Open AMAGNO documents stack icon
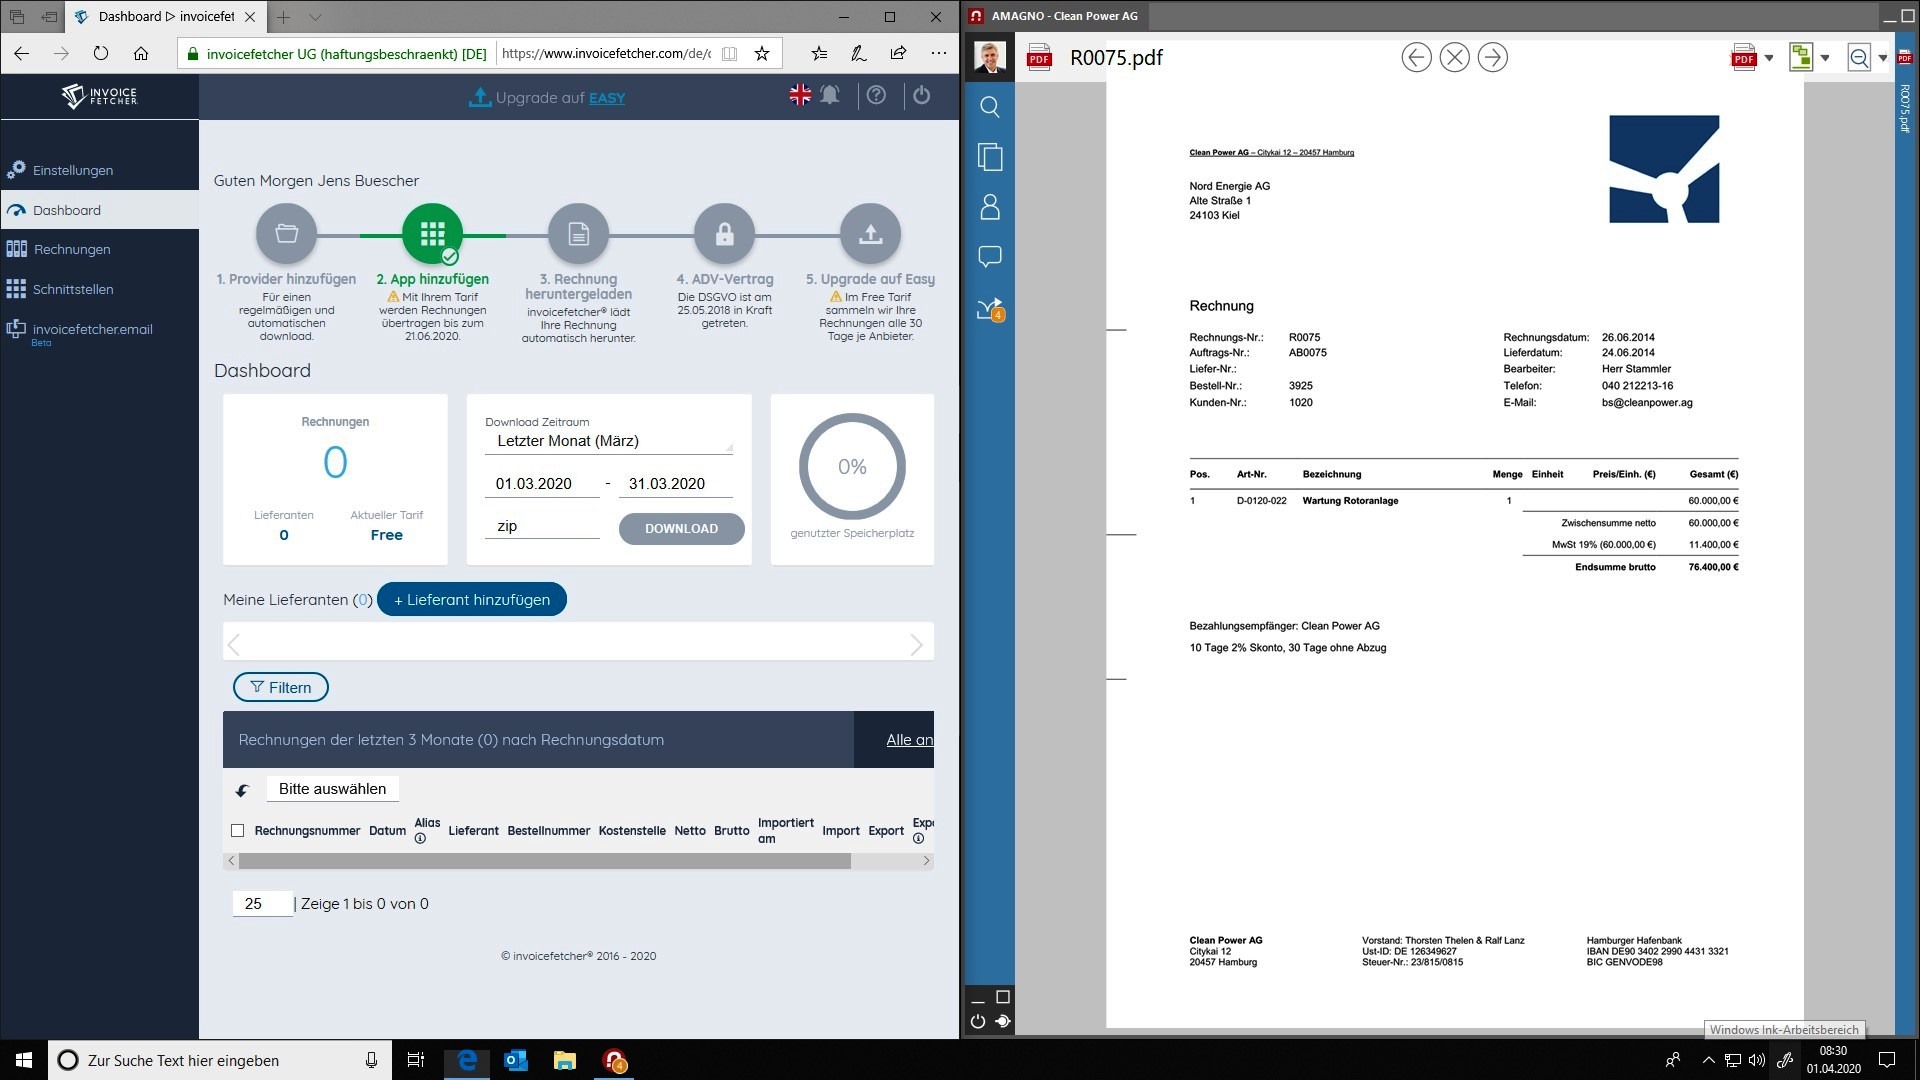Screen dimensions: 1920x1080 pyautogui.click(x=990, y=157)
